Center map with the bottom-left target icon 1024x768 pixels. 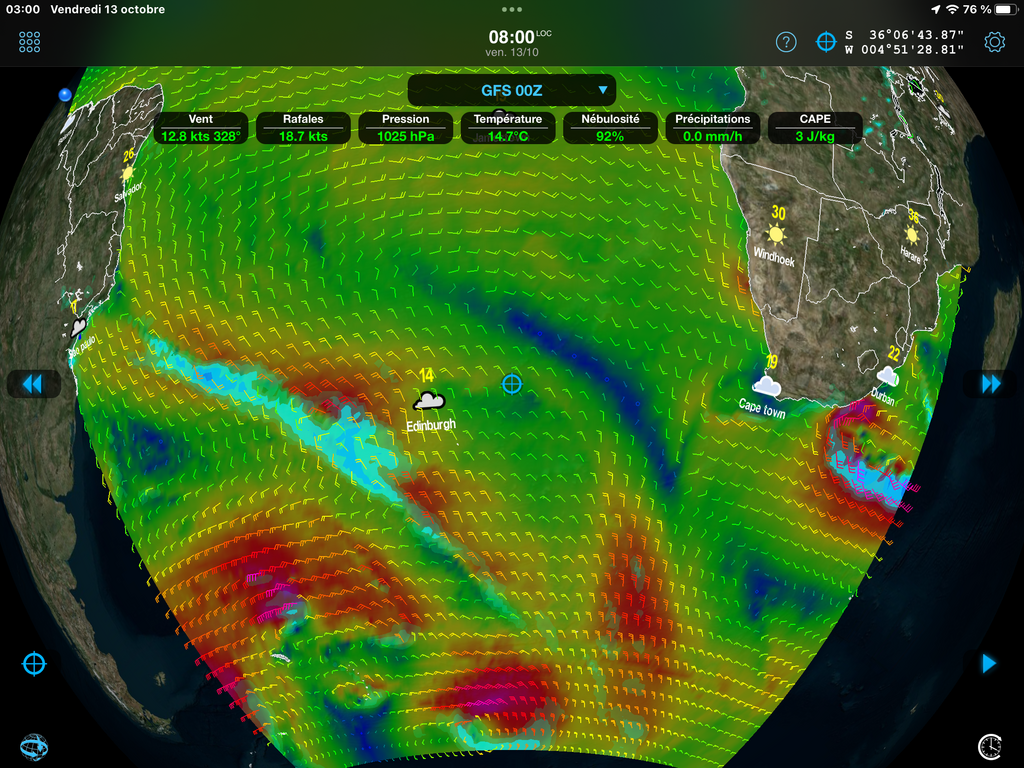click(x=34, y=664)
